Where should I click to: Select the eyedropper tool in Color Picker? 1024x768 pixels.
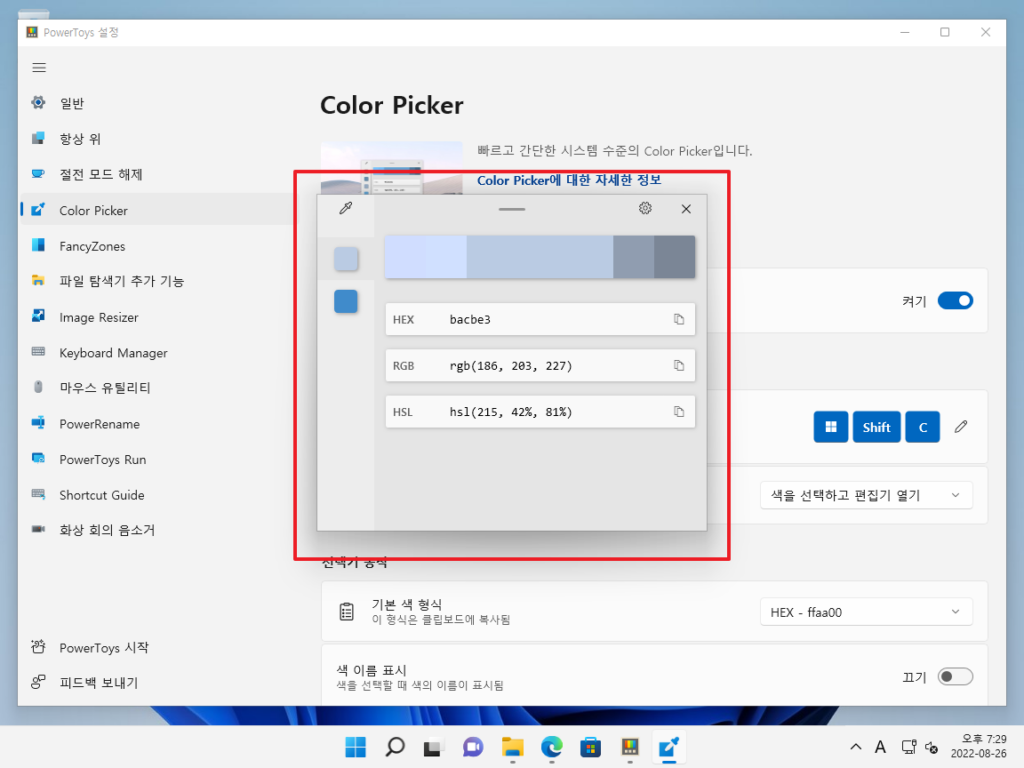point(346,208)
